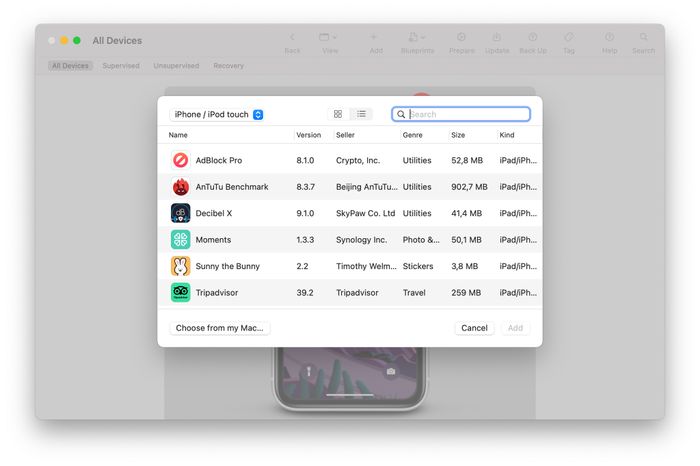Select the Tripadvisor app icon

point(180,293)
